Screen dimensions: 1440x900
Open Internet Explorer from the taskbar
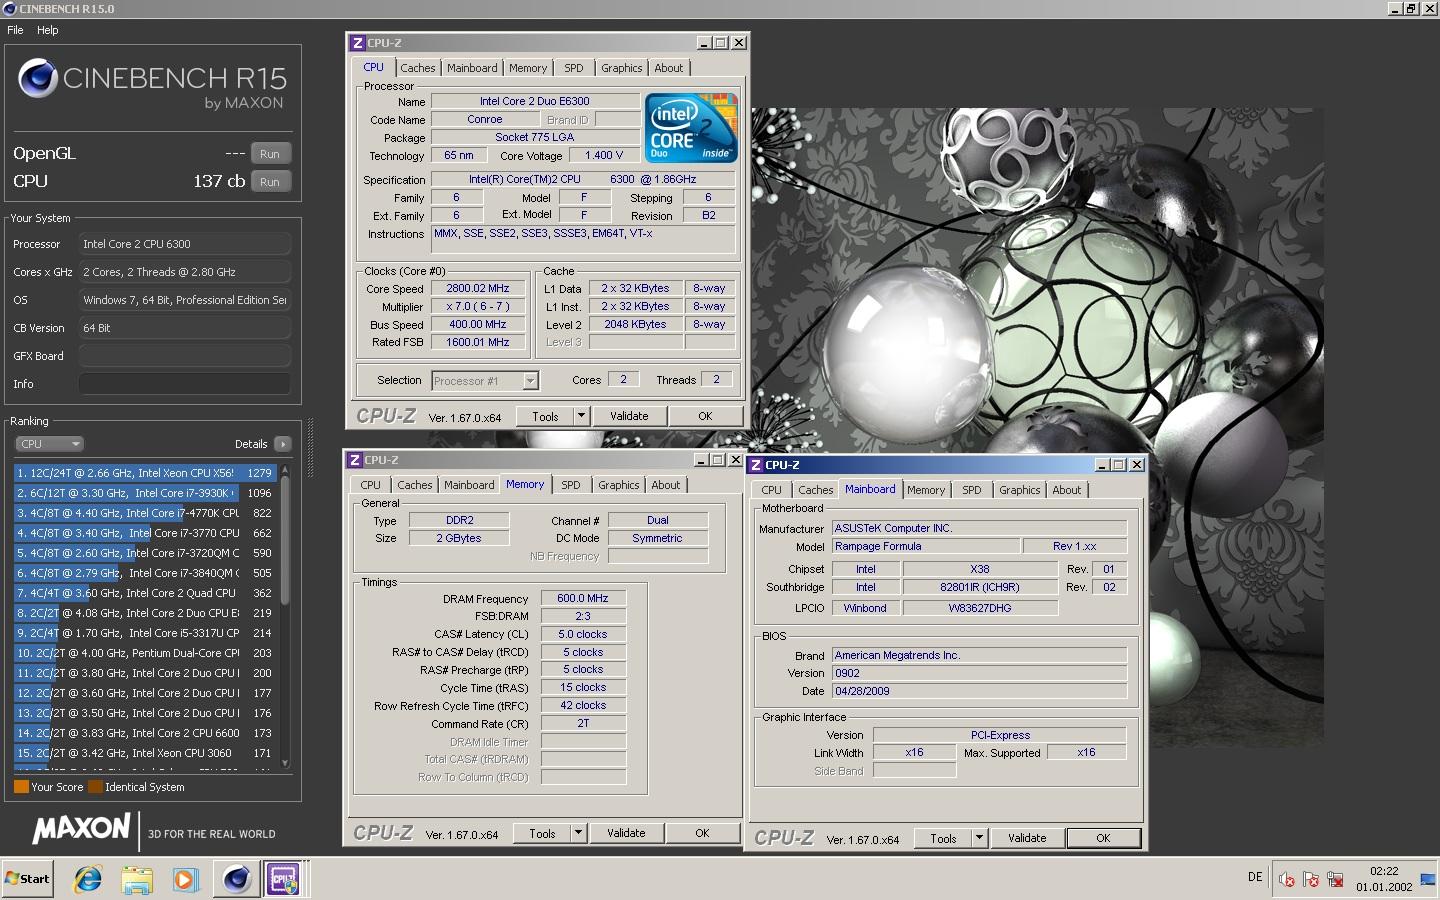point(88,879)
